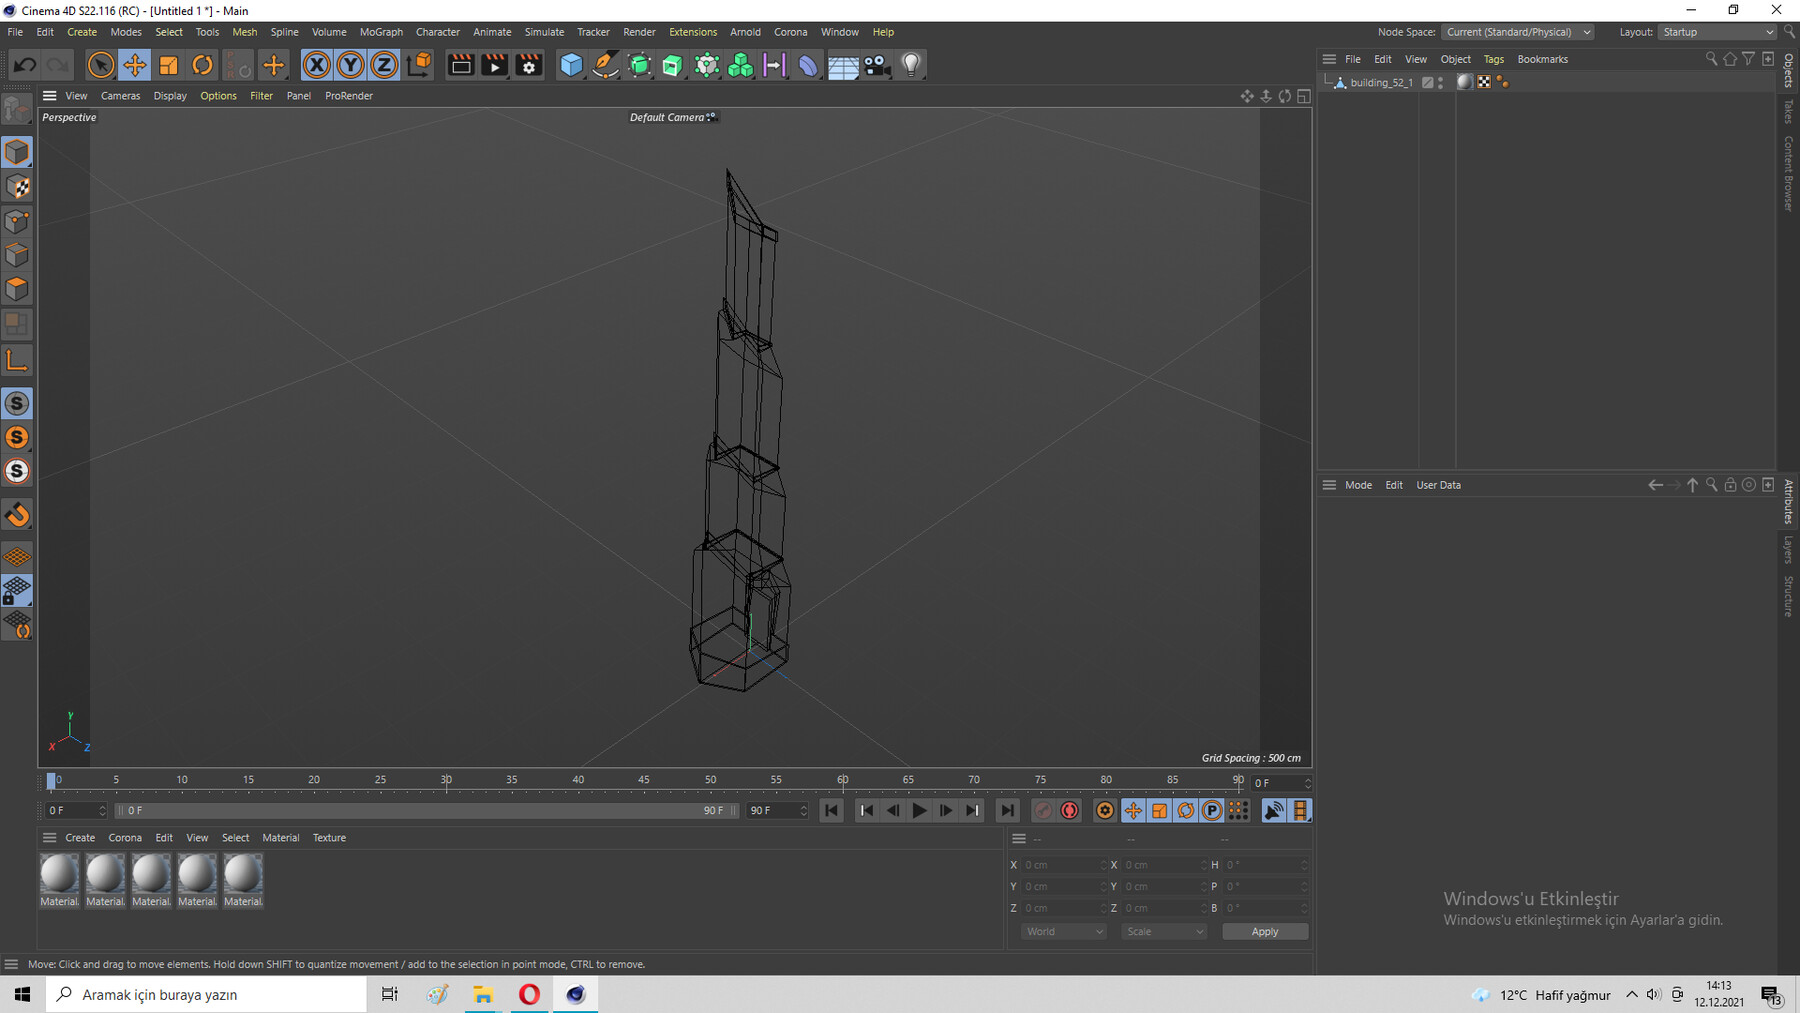
Task: Open the viewport Cameras menu
Action: point(120,96)
